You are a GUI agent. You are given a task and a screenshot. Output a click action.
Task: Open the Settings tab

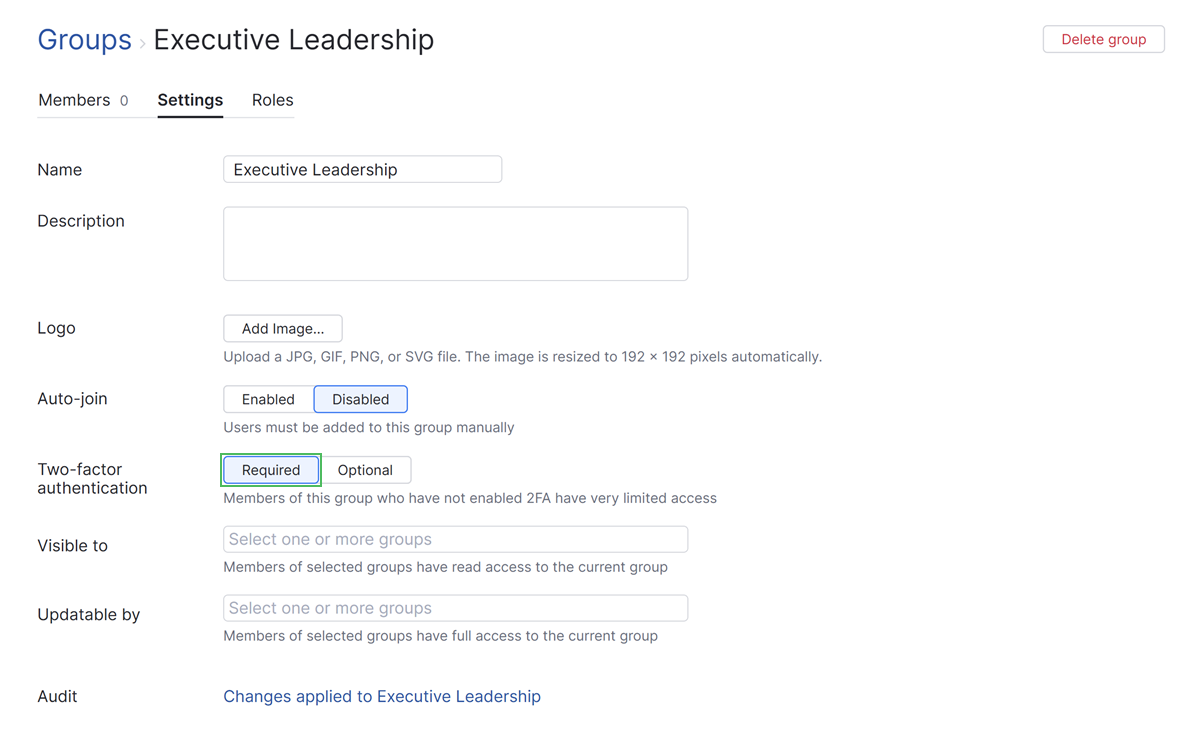click(x=190, y=100)
